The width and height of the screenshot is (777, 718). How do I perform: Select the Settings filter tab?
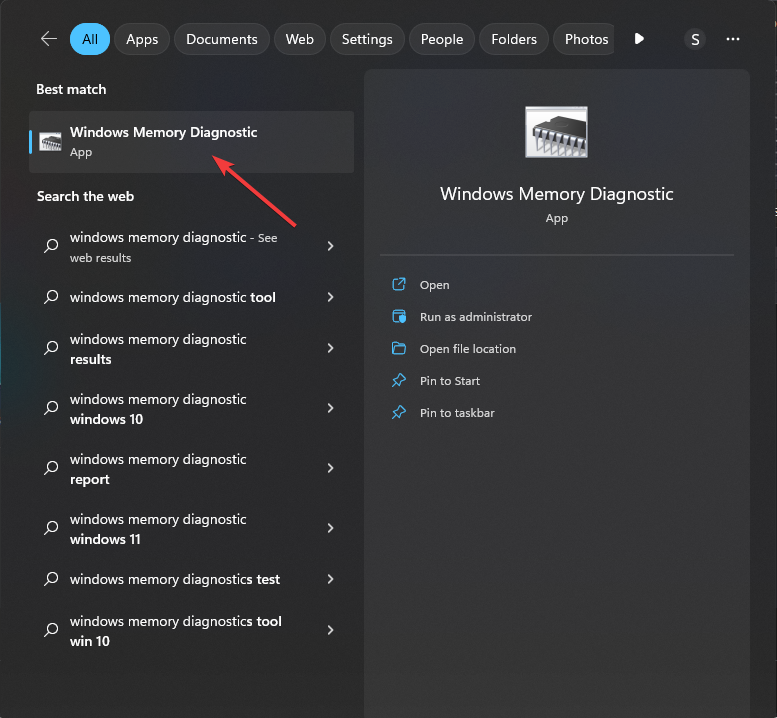[367, 39]
